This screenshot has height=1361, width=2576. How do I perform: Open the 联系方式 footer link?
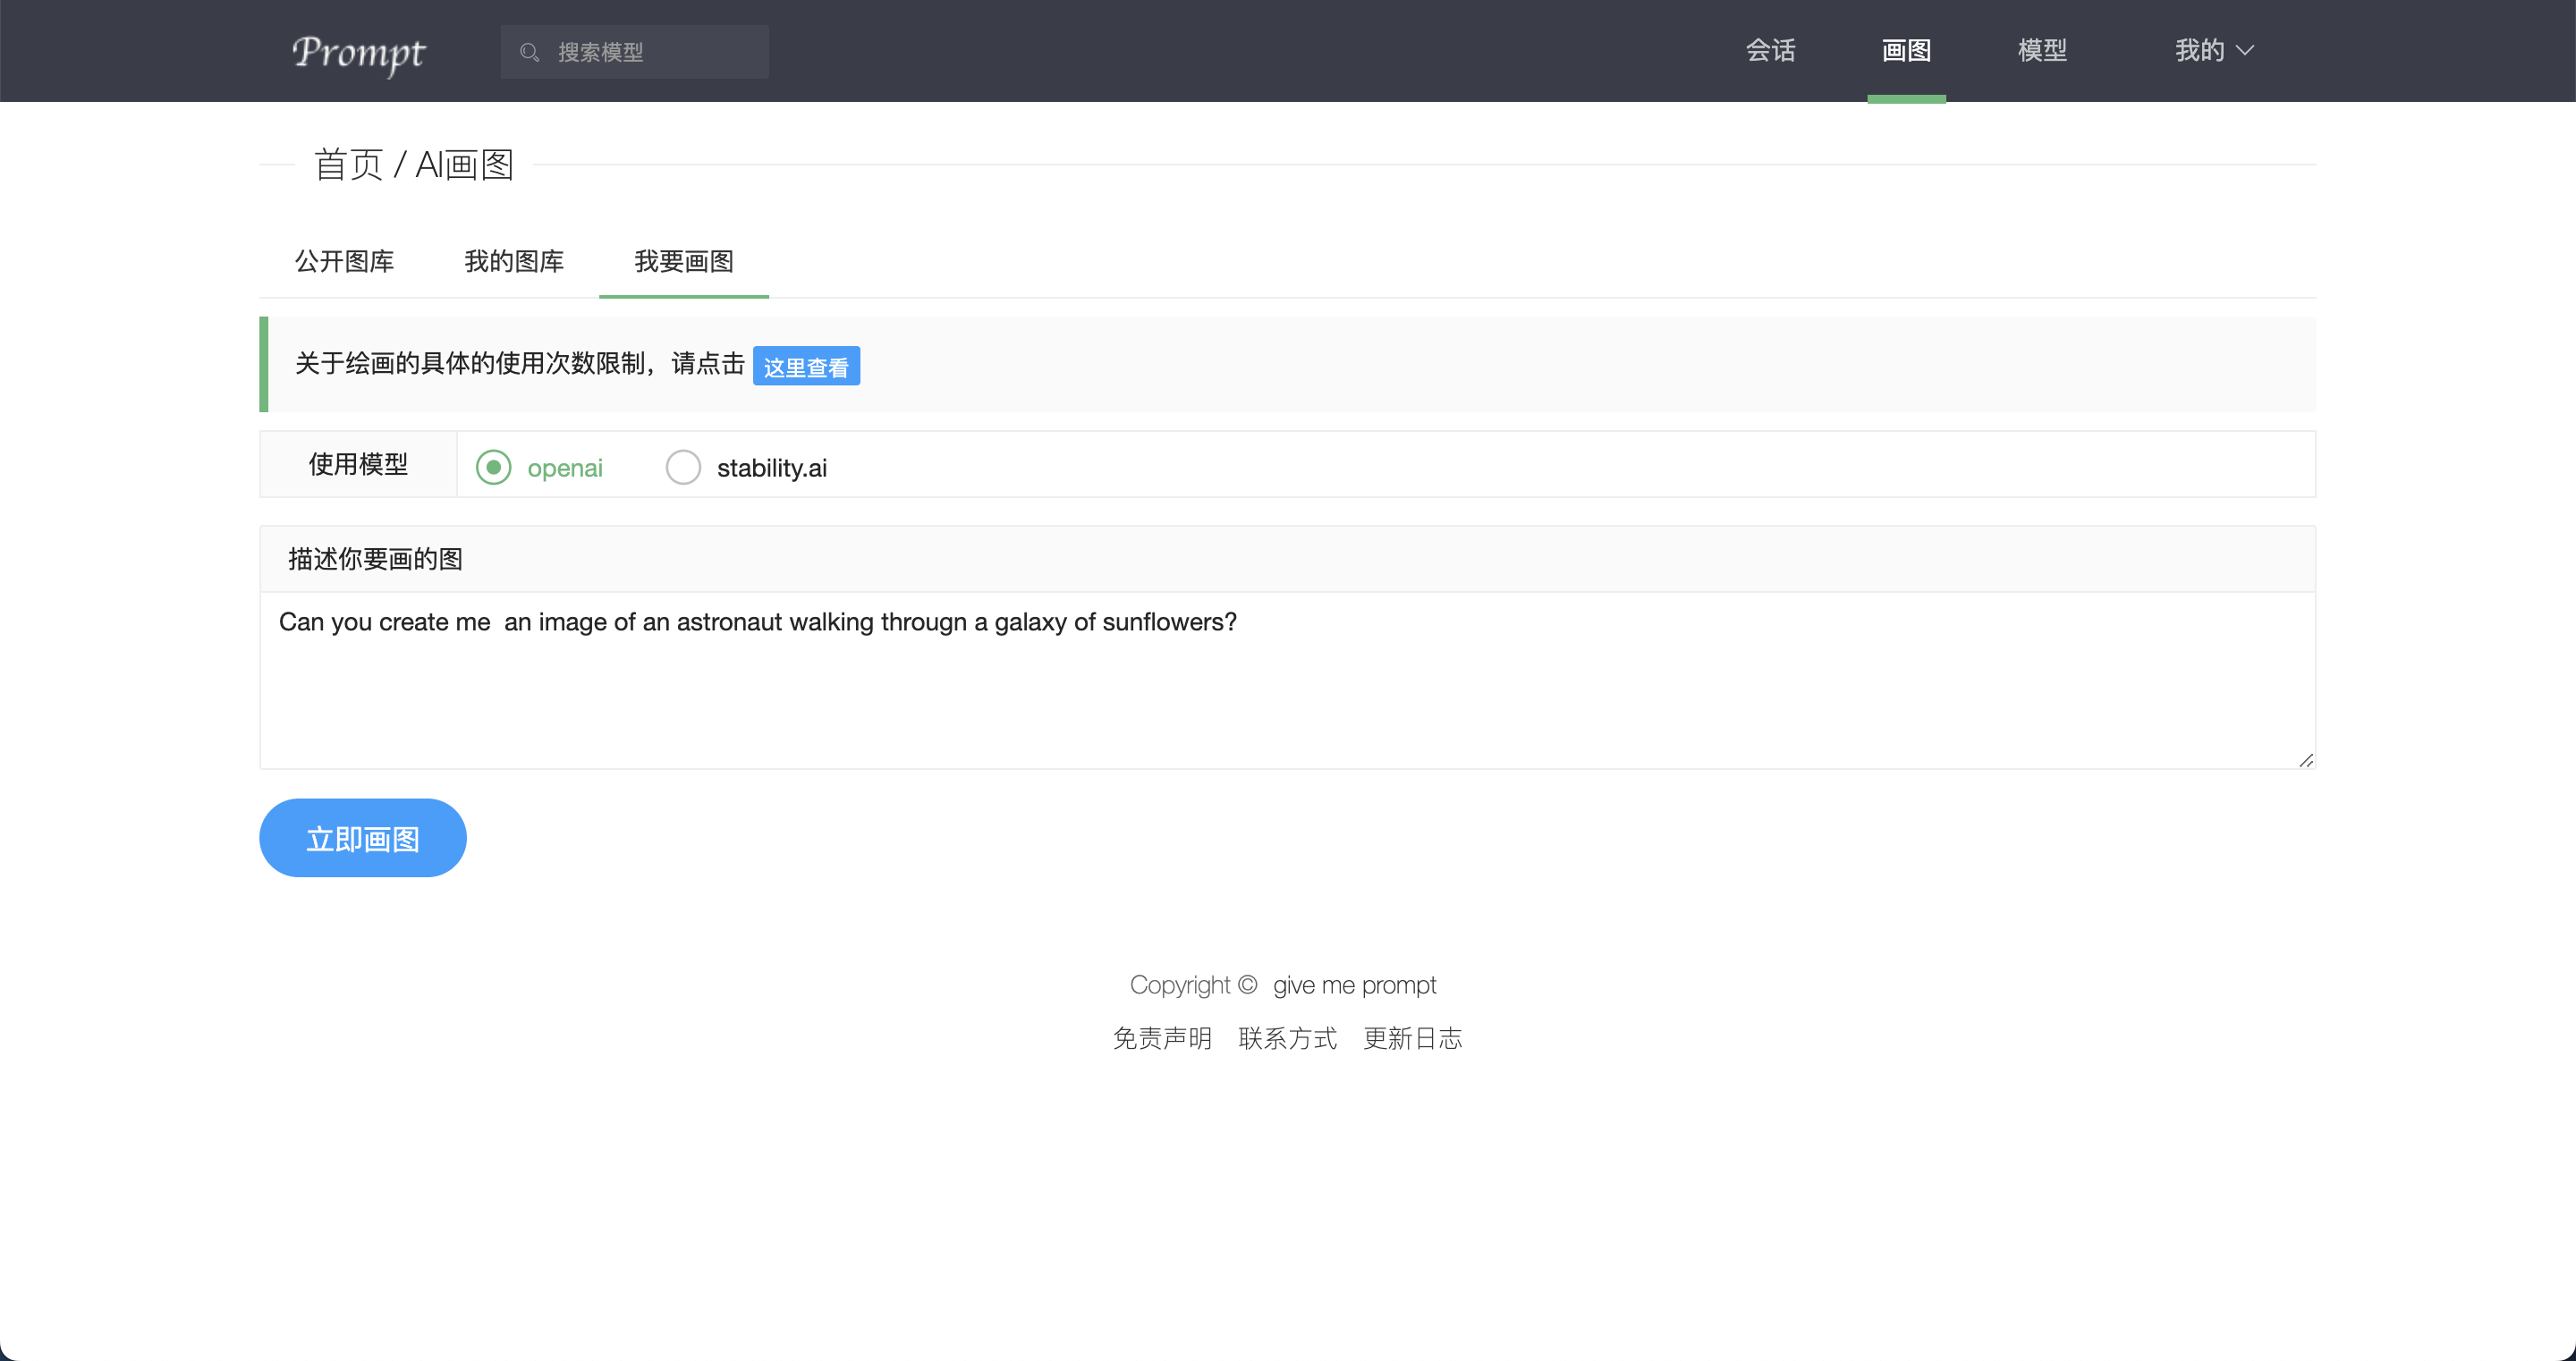tap(1287, 1038)
